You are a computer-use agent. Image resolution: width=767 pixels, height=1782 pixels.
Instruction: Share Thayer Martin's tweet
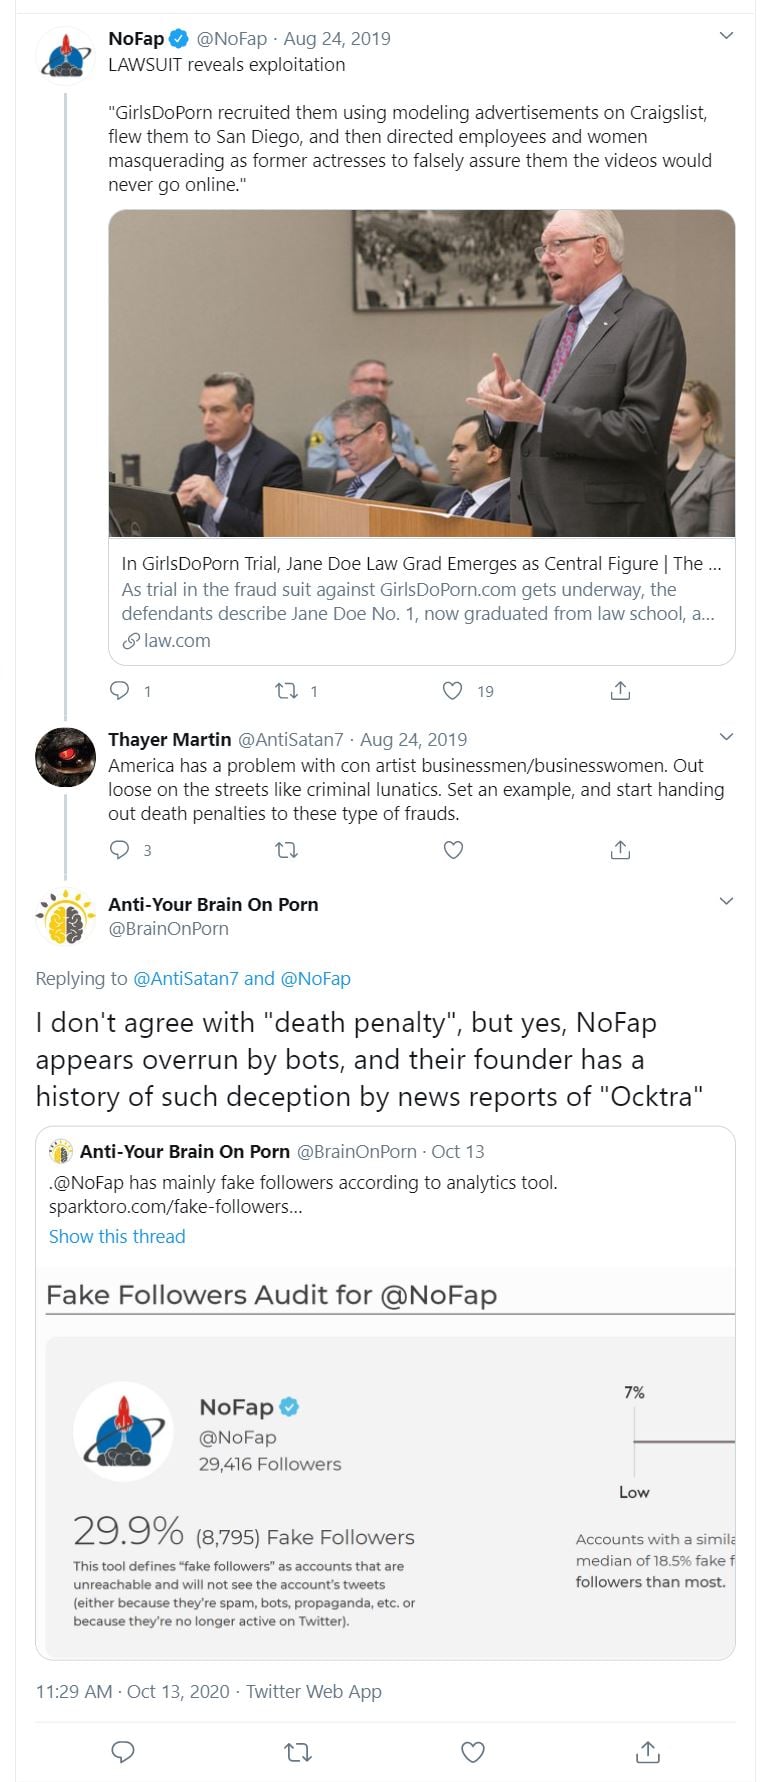tap(620, 850)
